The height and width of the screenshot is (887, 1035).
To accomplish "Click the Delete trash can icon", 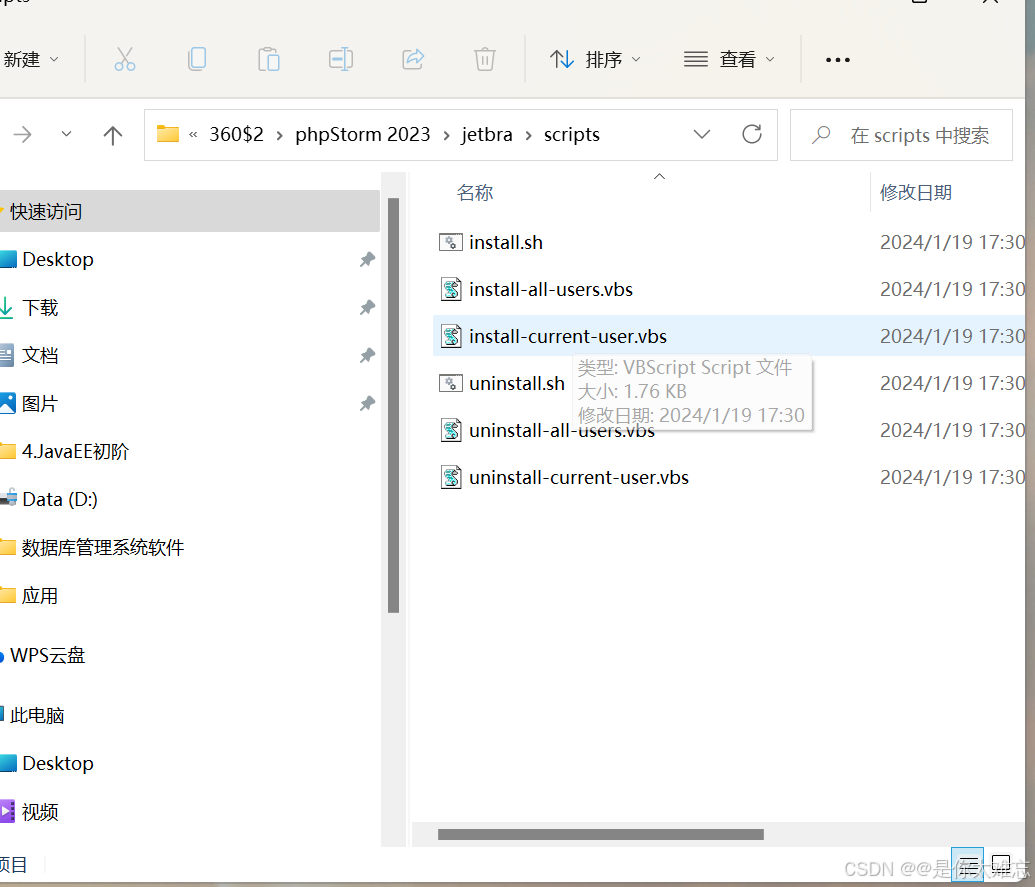I will point(484,59).
